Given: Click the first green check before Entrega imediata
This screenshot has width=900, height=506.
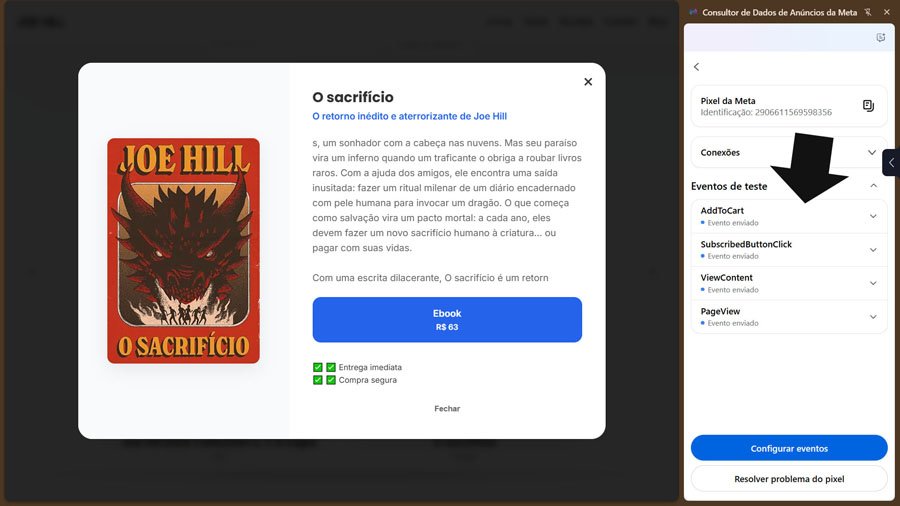Looking at the screenshot, I should click(x=317, y=367).
